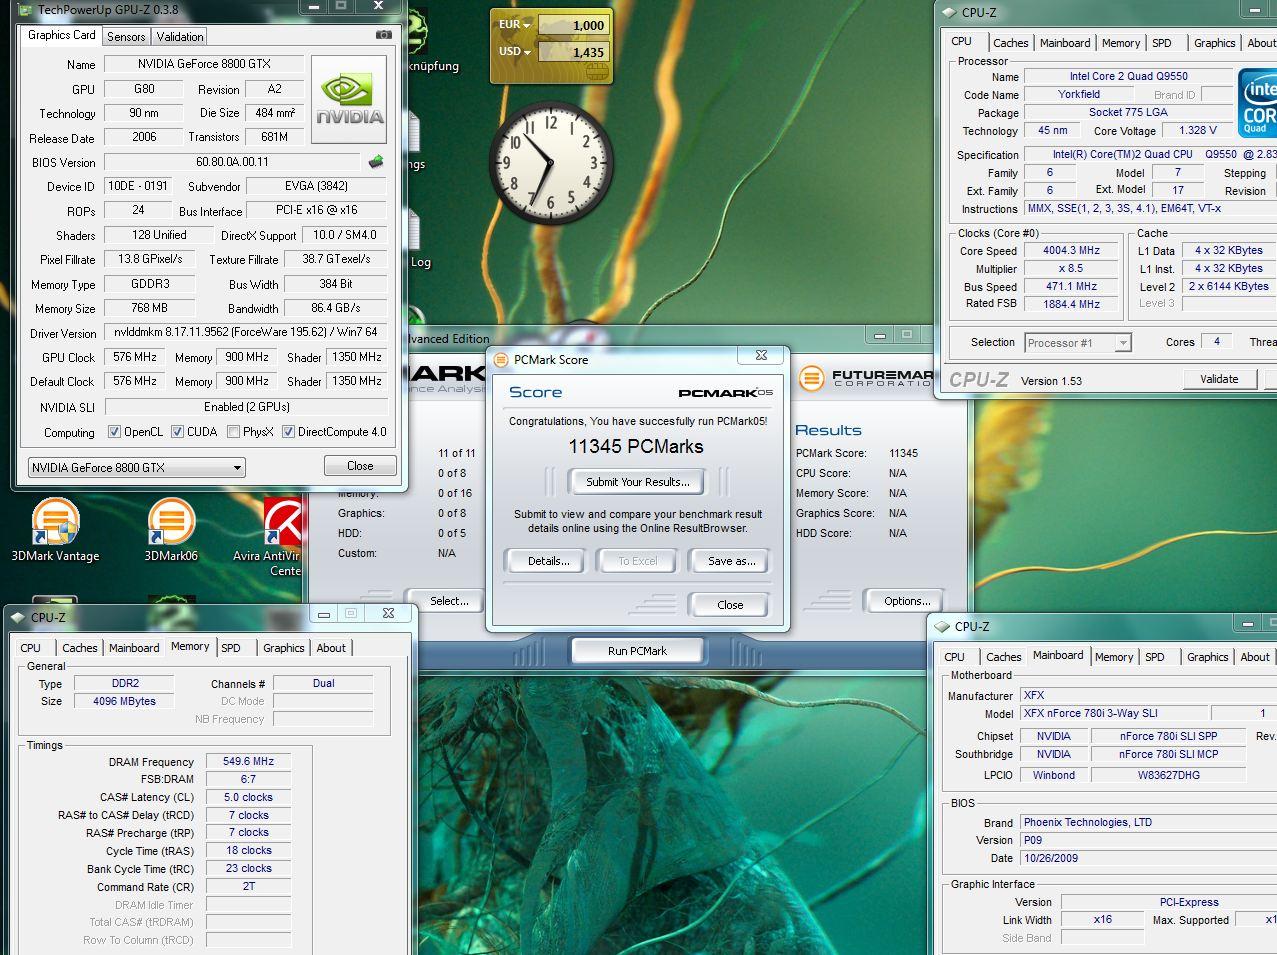Click the GPU-Z Close button

click(x=360, y=466)
